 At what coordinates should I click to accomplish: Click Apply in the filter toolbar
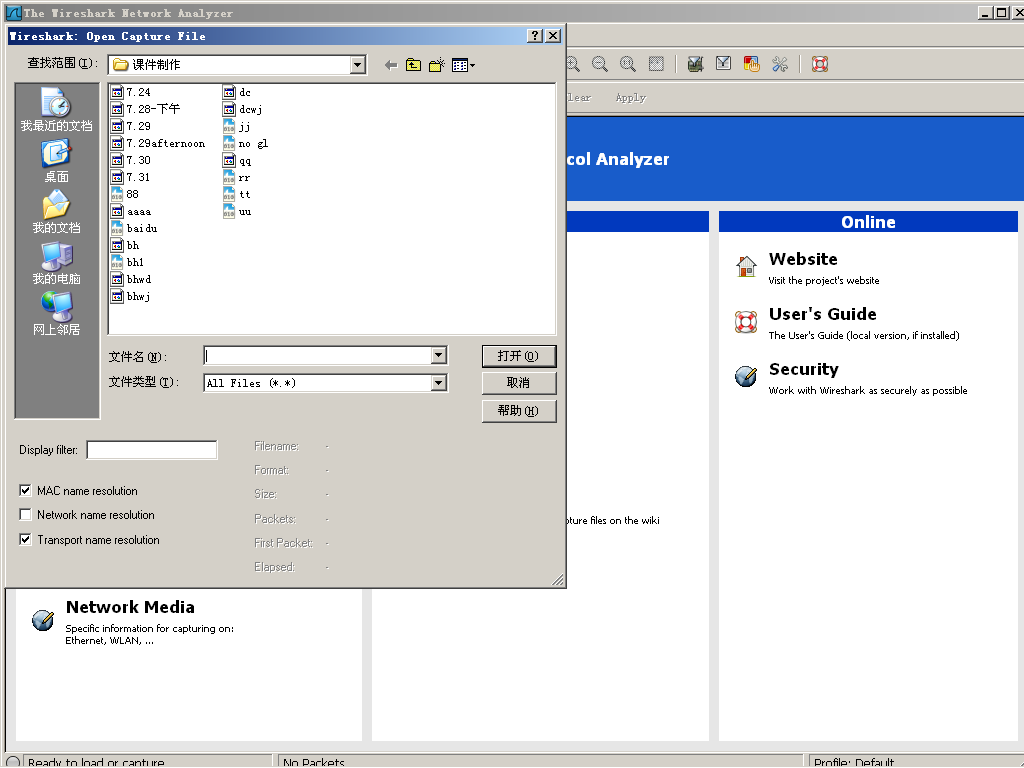(x=630, y=97)
